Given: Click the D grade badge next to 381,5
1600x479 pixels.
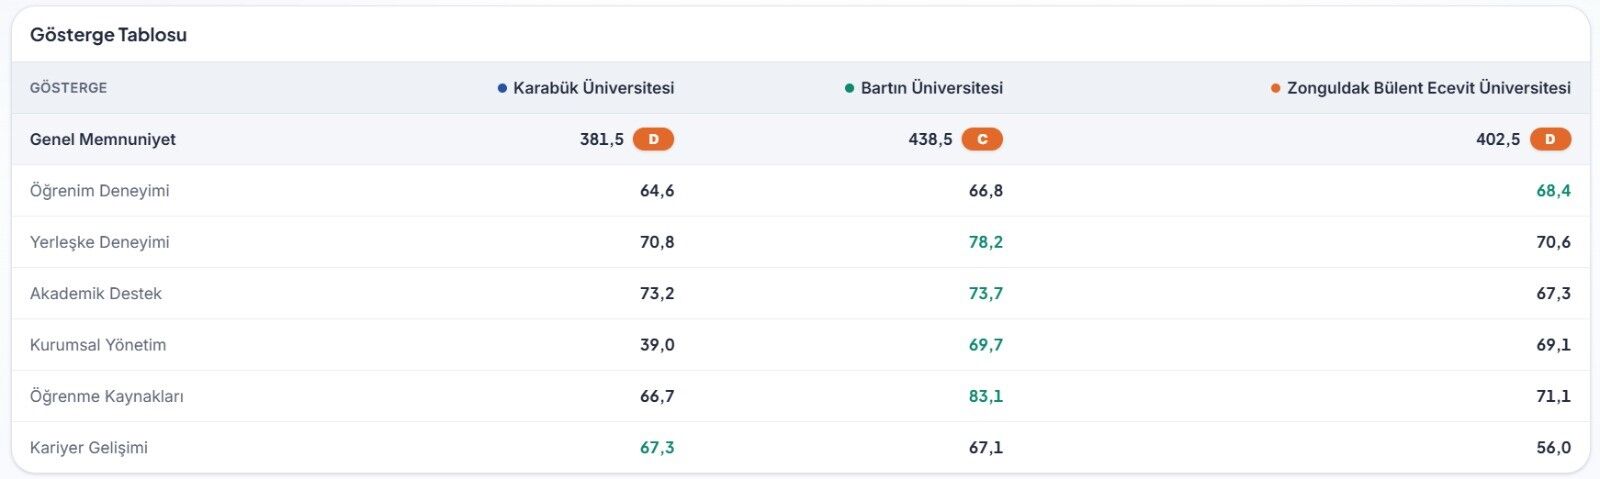Looking at the screenshot, I should [x=654, y=139].
